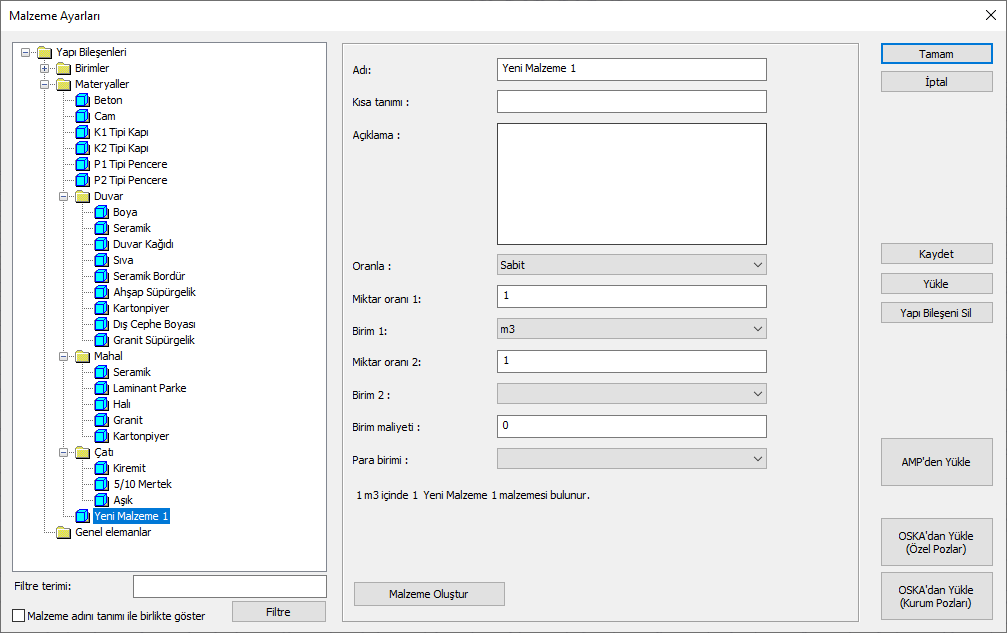Open the Oranla dropdown

click(631, 265)
